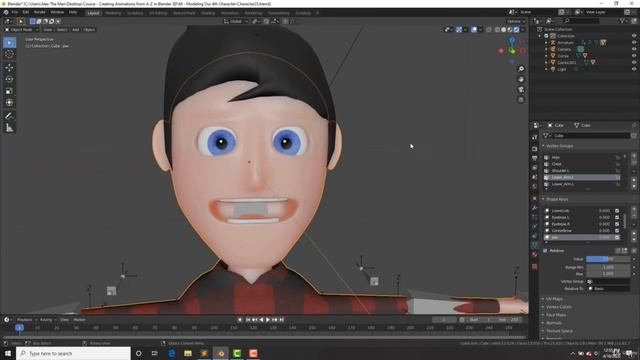The width and height of the screenshot is (640, 360).
Task: Switch to the Sculpting workspace tab
Action: [x=135, y=13]
